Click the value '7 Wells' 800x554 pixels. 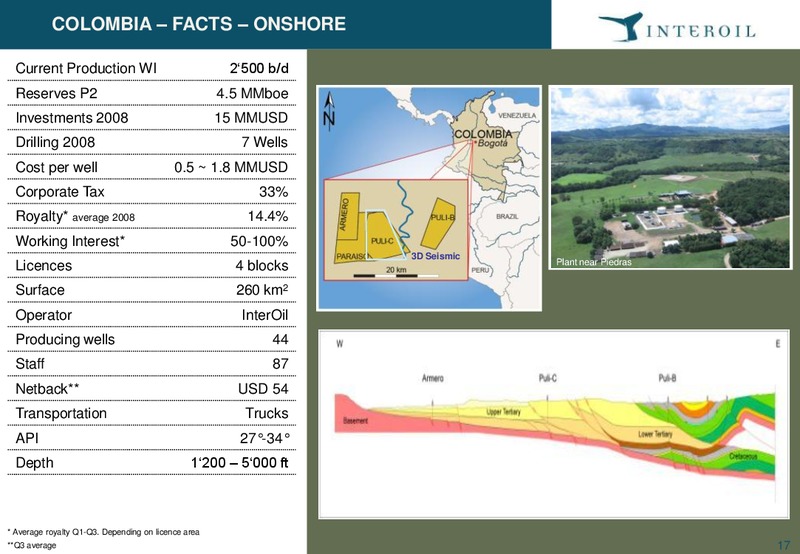265,142
